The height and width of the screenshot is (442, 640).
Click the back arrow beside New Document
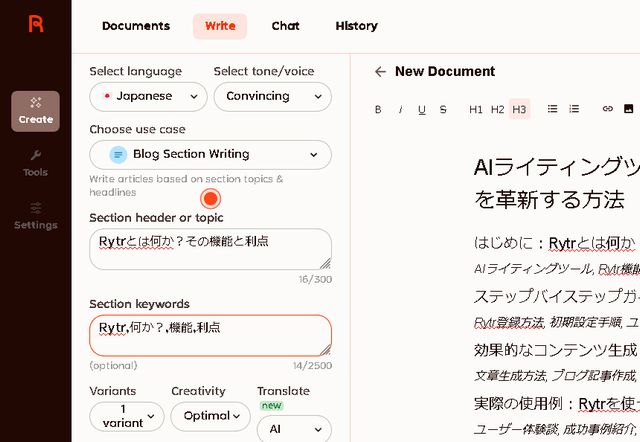pos(380,72)
